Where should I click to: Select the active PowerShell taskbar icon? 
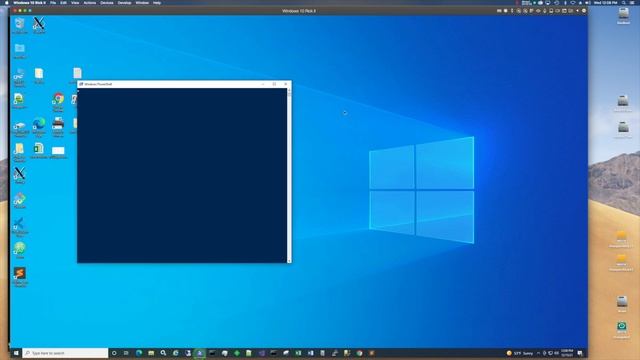[x=200, y=353]
